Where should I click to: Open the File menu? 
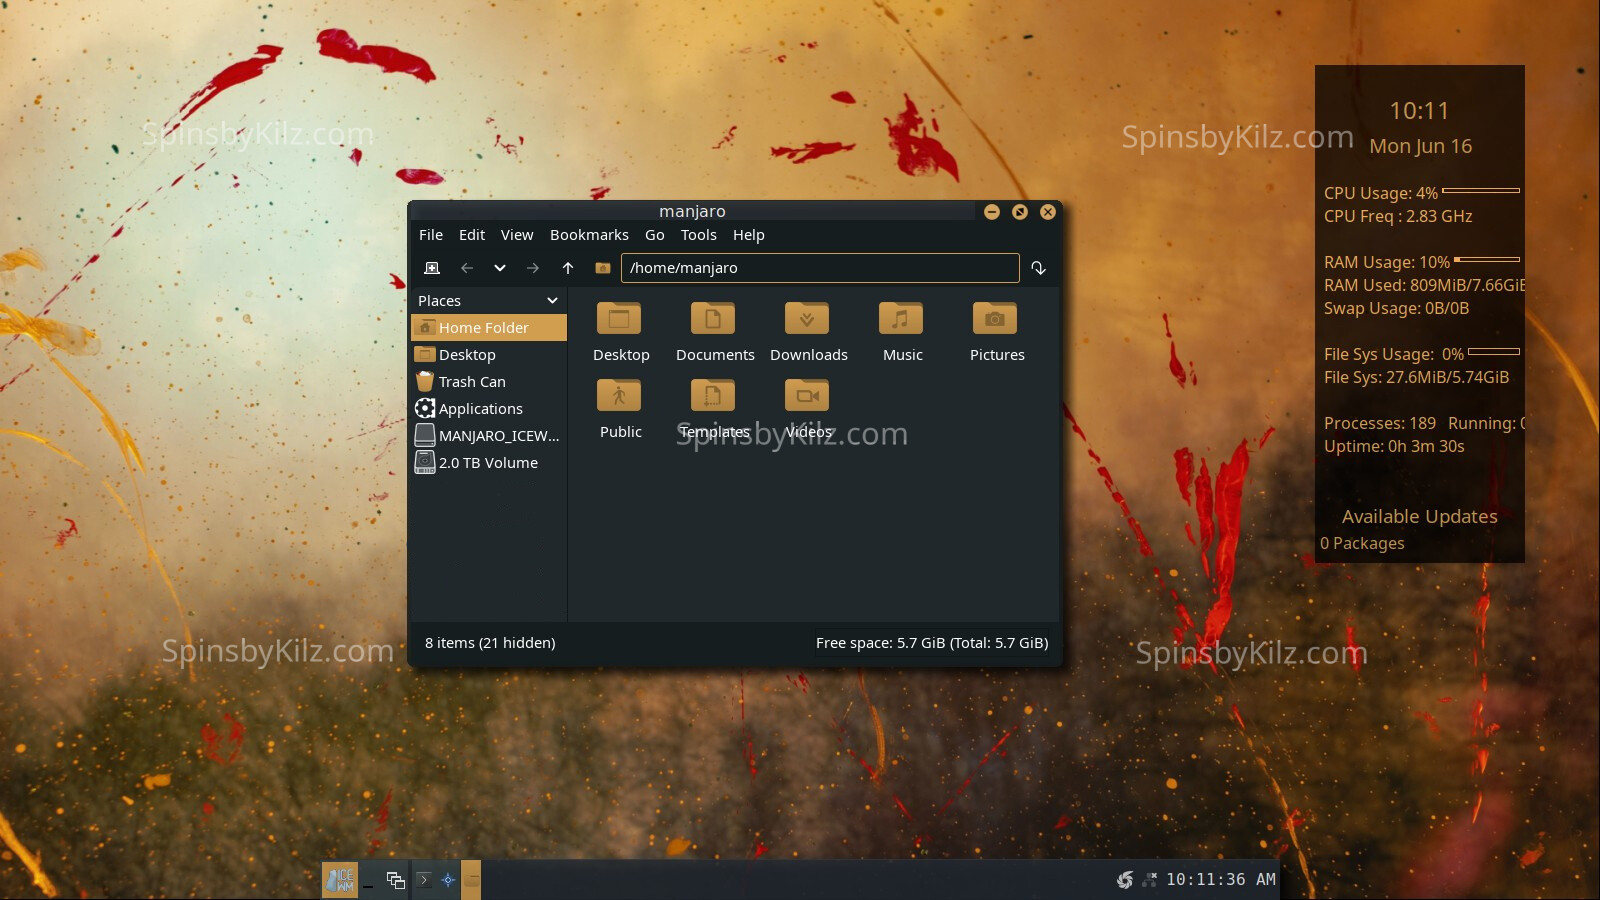click(x=431, y=235)
